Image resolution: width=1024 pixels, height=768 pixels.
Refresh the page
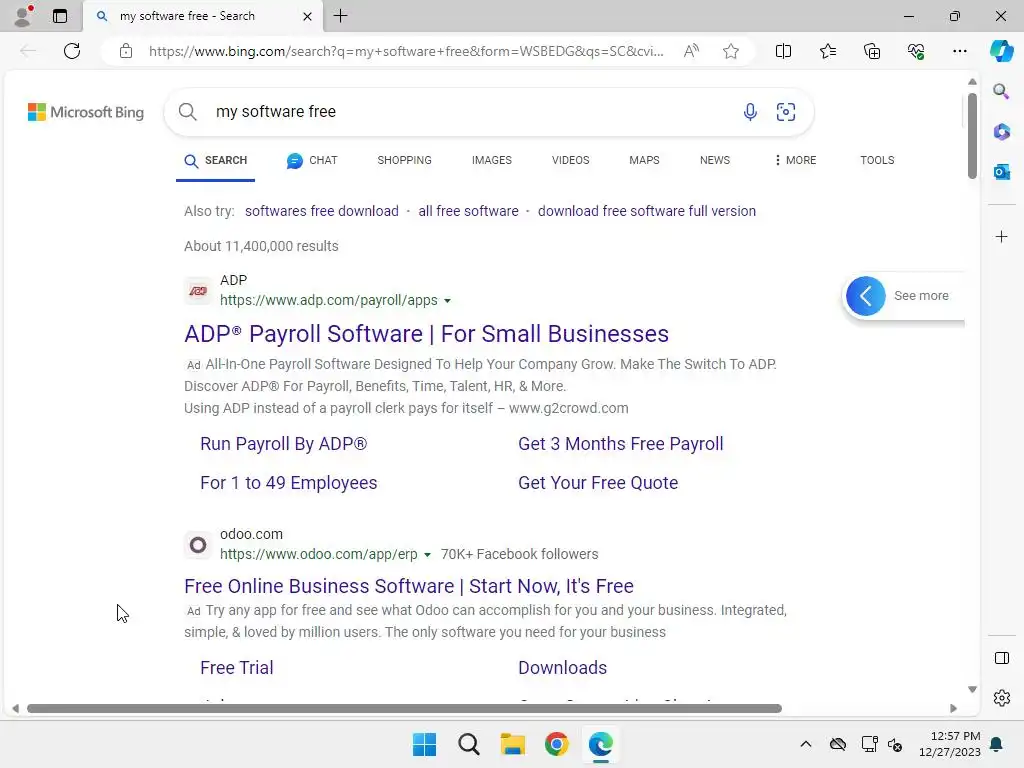72,51
